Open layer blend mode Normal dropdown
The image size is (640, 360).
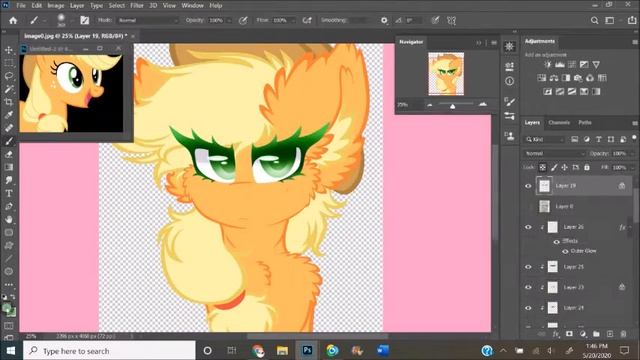(x=555, y=153)
